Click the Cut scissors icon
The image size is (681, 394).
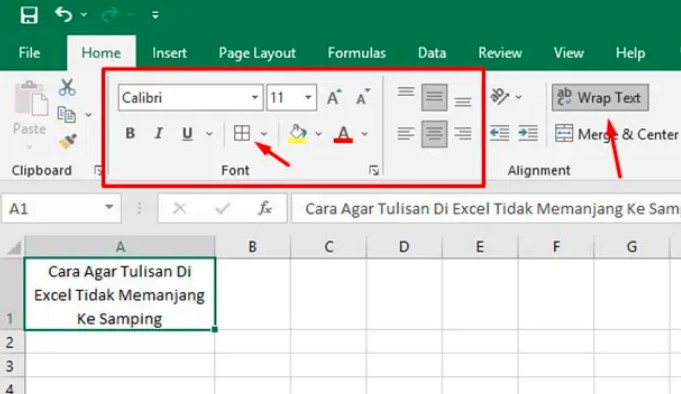point(67,87)
